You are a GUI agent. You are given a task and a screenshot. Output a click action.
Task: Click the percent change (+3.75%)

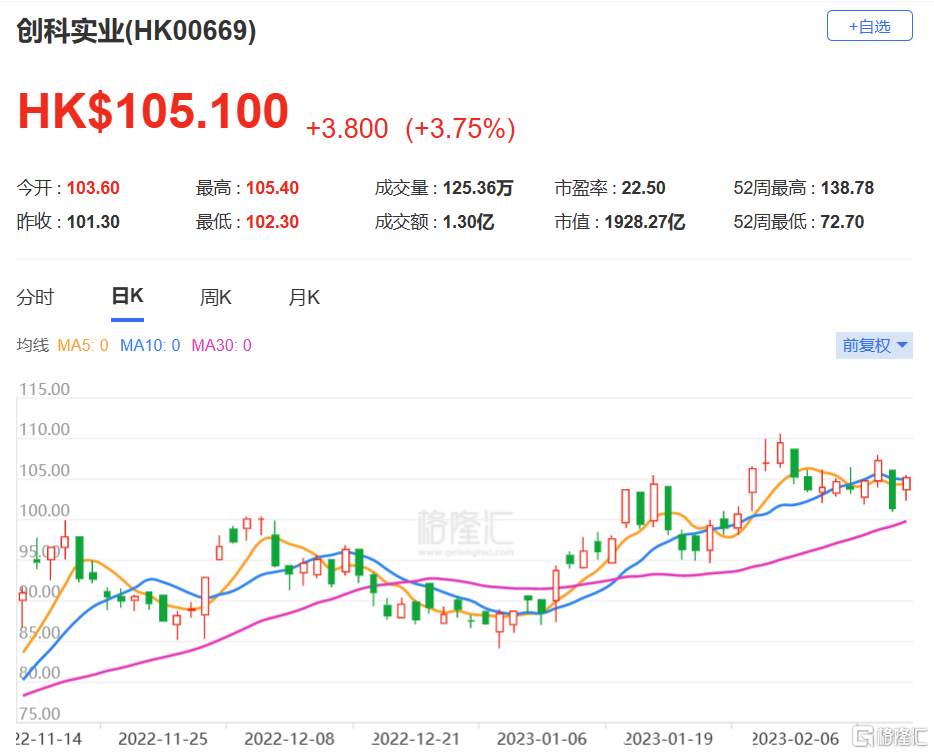point(460,129)
